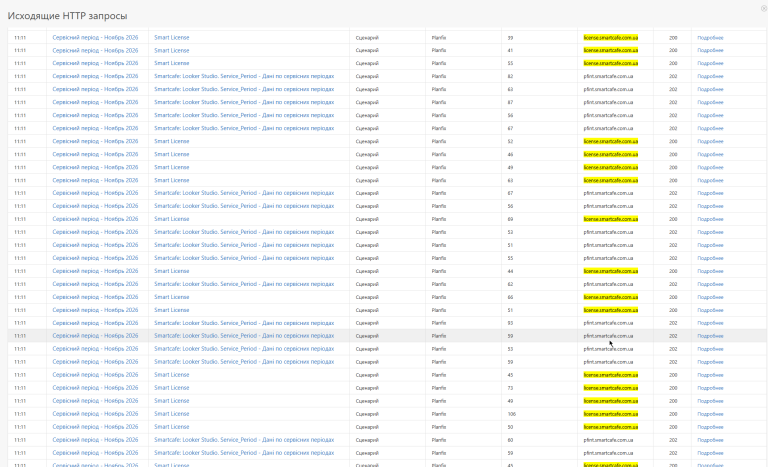Open Подробнее link in row with value 73
This screenshot has width=768, height=467.
click(710, 388)
